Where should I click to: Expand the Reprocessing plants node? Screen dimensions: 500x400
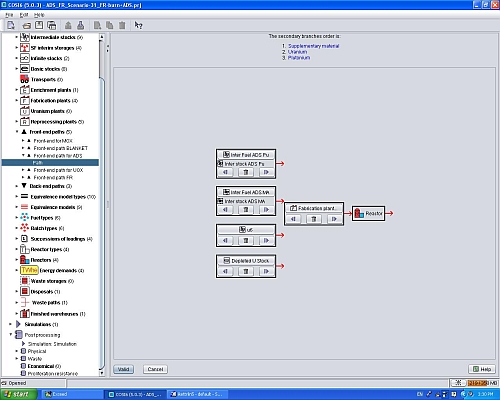coord(17,121)
